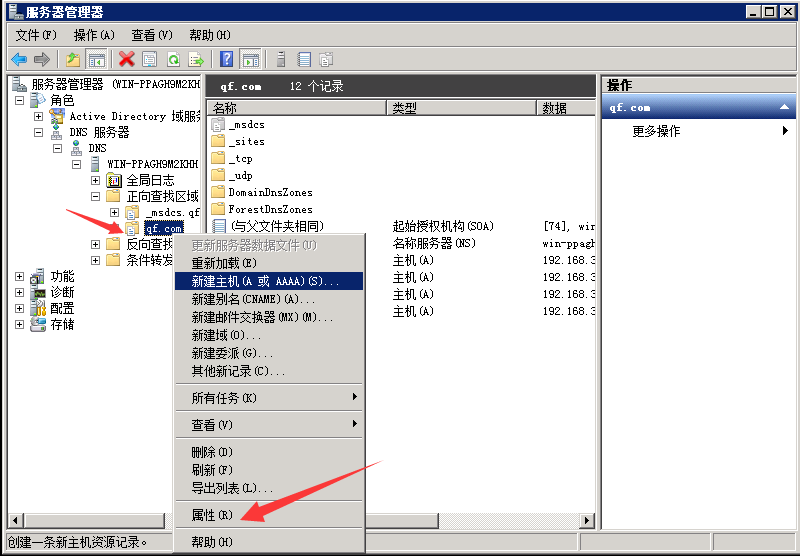Select 删除(D) in the context menu
Screen dimensions: 800x556
(269, 452)
